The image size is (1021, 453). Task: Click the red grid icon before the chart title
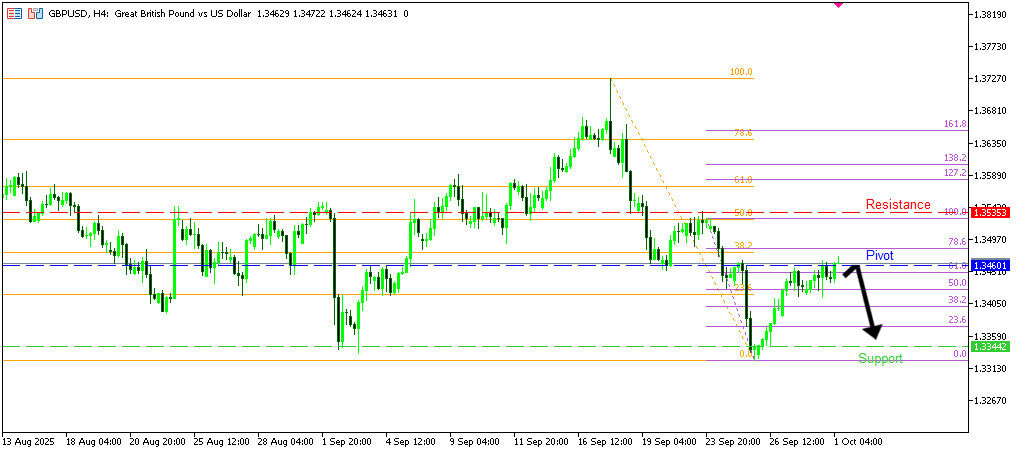[14, 15]
